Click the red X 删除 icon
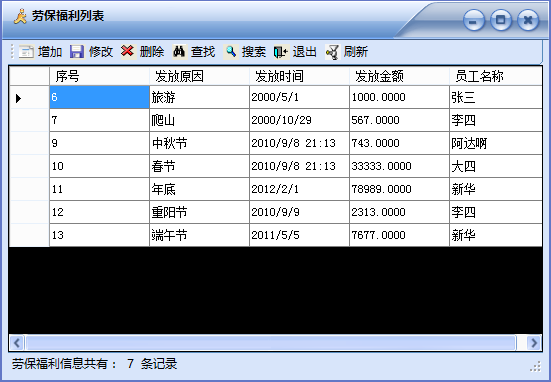551x382 pixels. pyautogui.click(x=128, y=51)
